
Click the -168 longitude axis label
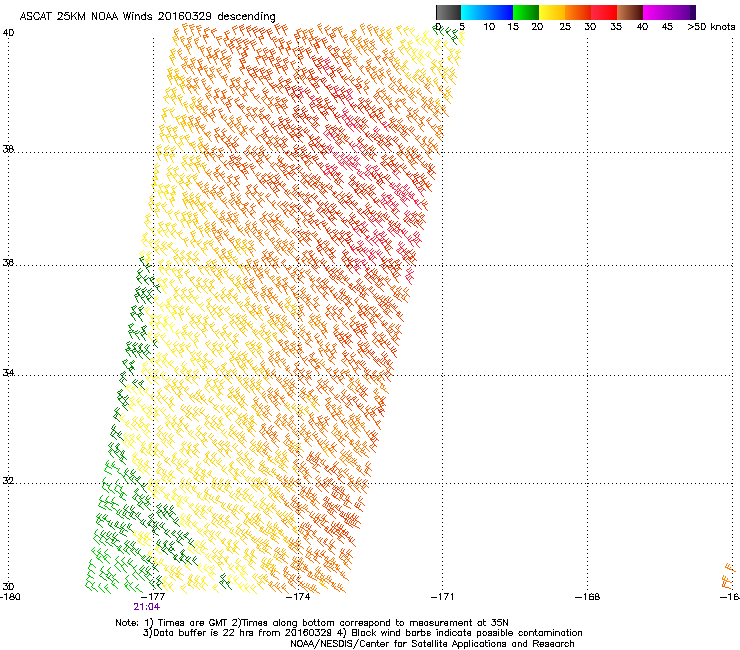coord(588,597)
